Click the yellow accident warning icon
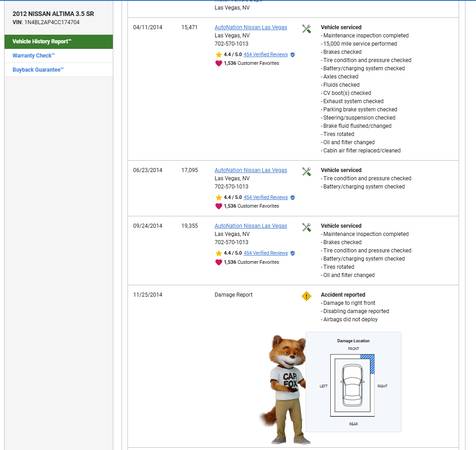This screenshot has height=450, width=476. pyautogui.click(x=306, y=296)
